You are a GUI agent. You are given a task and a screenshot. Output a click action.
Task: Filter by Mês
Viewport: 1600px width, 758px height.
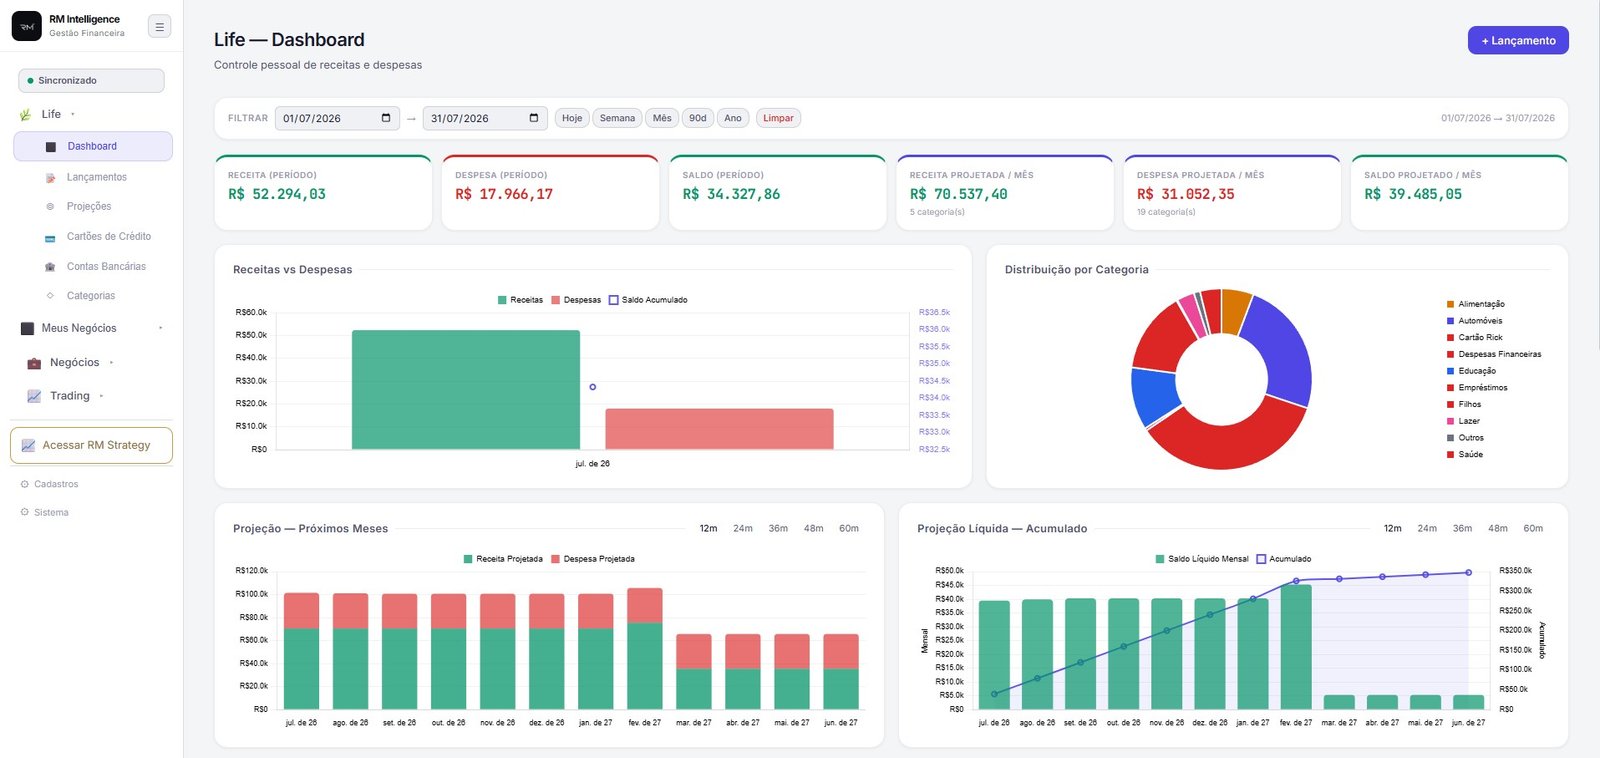[662, 118]
